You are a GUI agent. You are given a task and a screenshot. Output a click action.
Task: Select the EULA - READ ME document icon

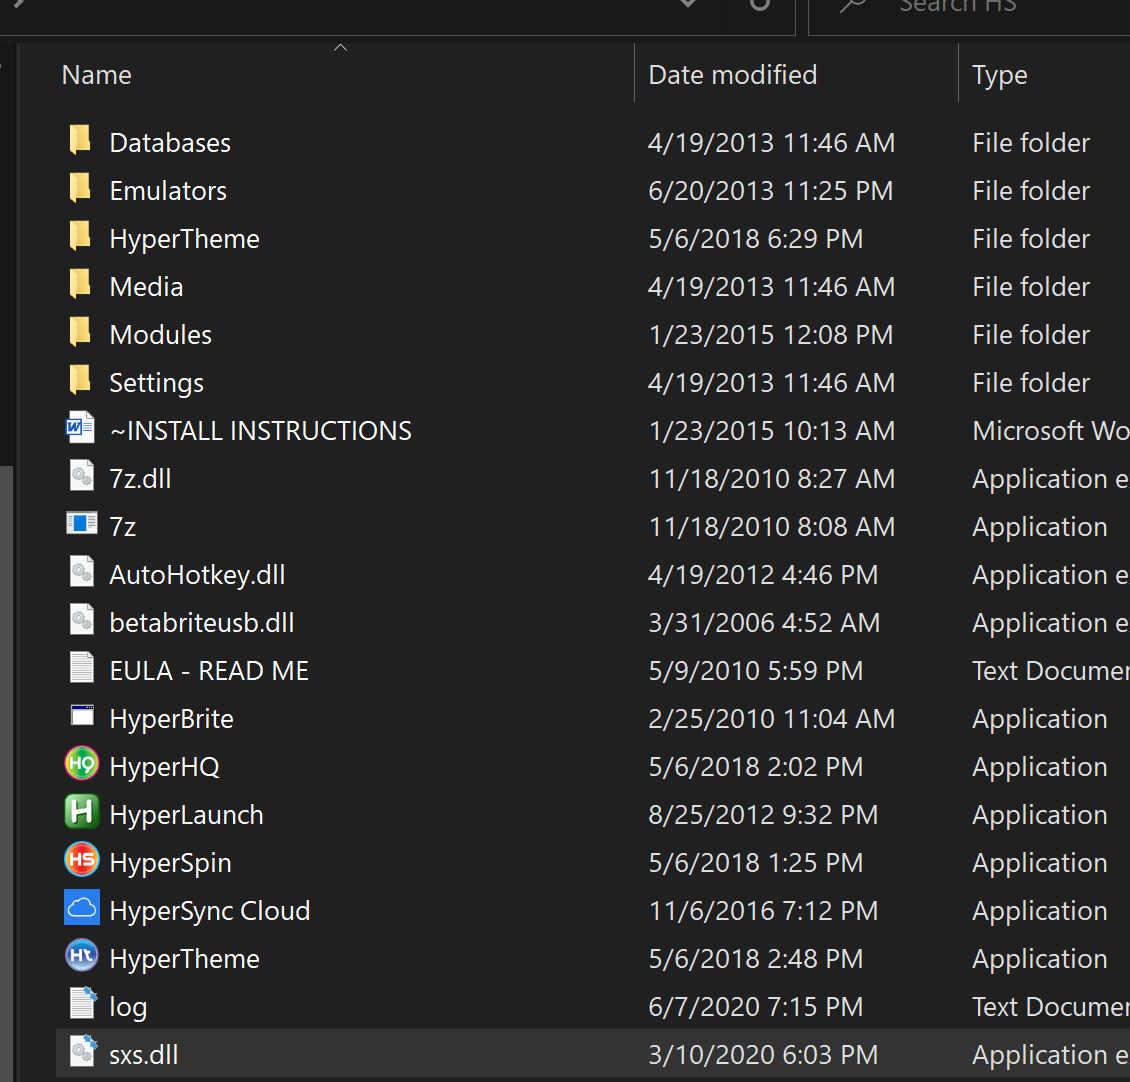pyautogui.click(x=81, y=668)
